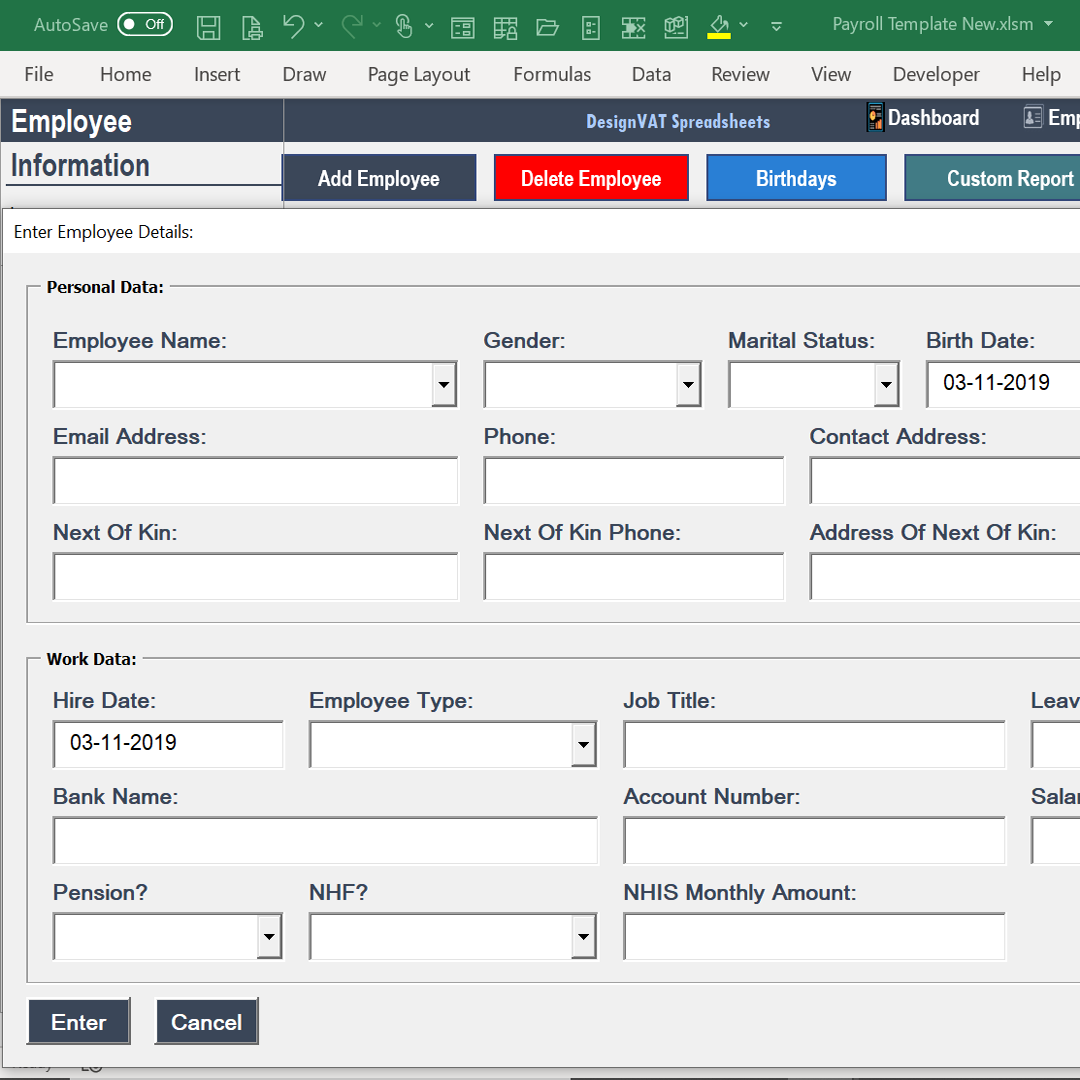1080x1080 pixels.
Task: Switch to the Developer ribbon tab
Action: (936, 74)
